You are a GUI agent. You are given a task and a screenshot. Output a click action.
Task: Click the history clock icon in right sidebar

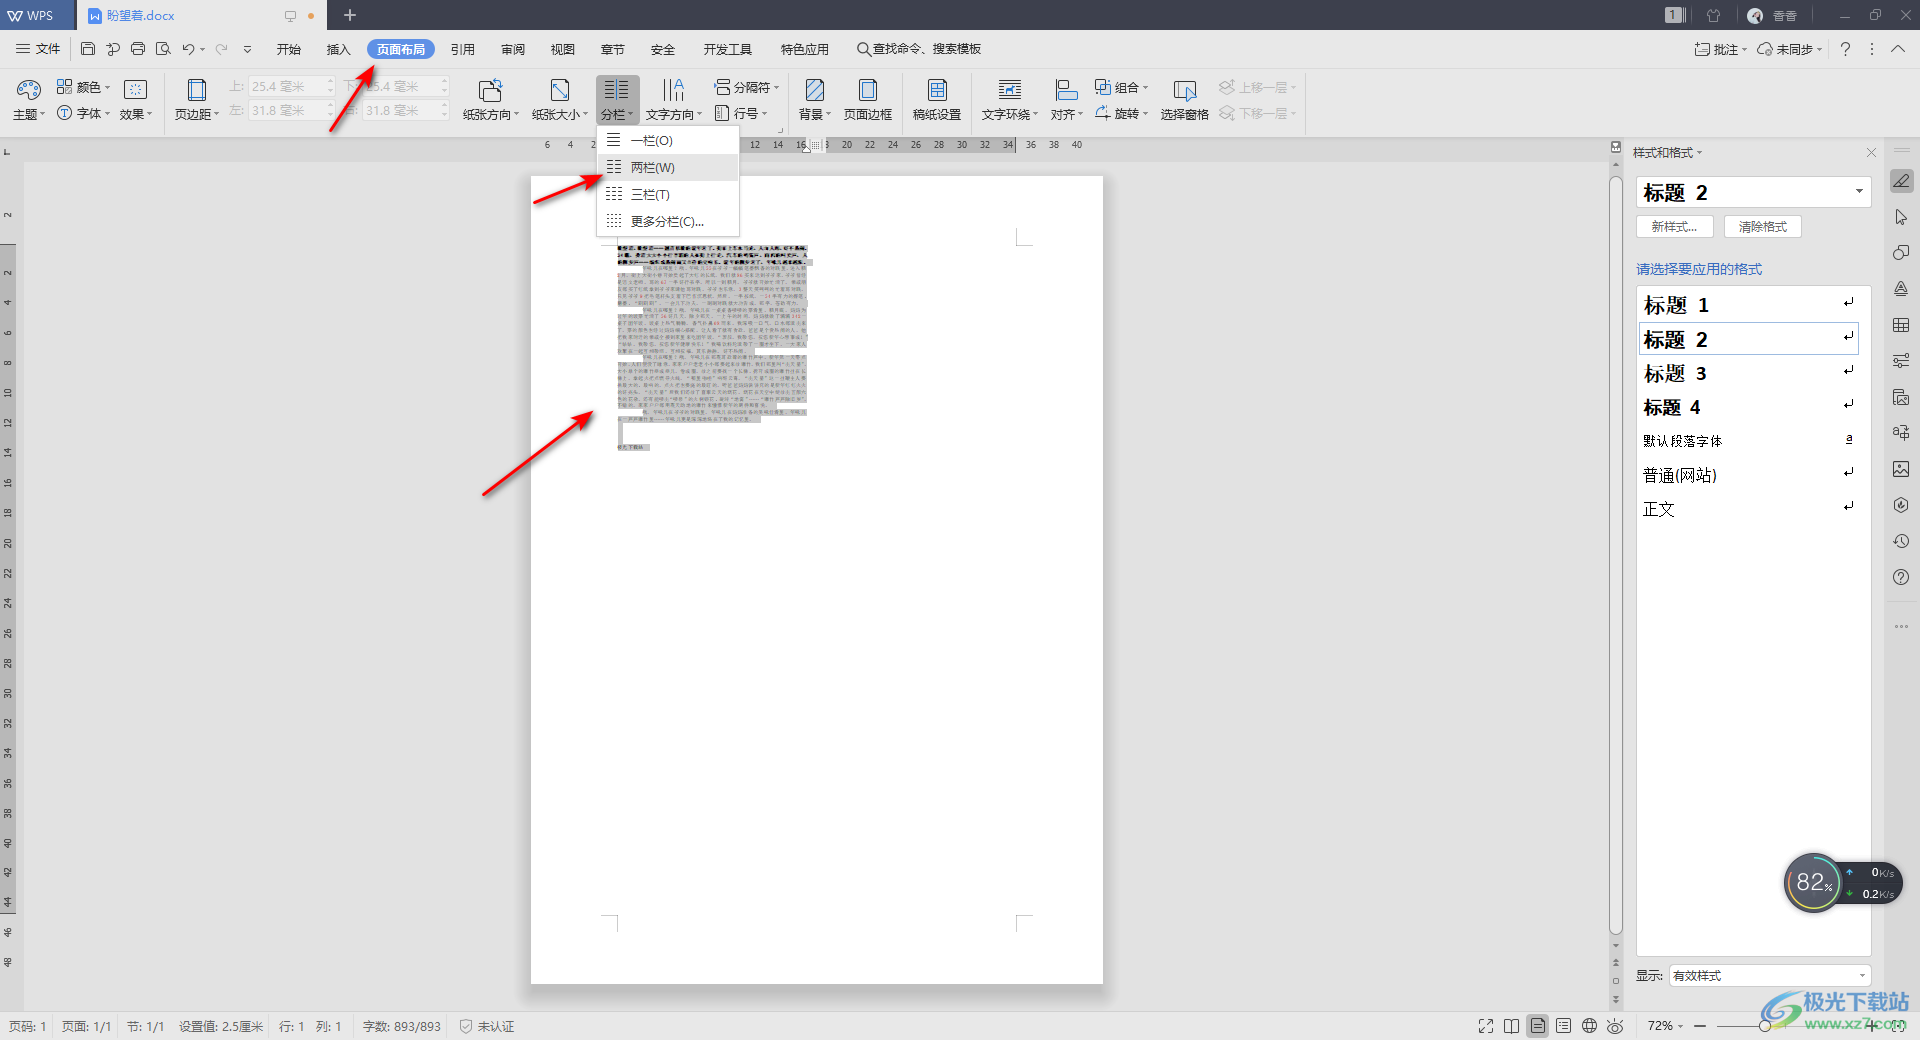pos(1901,541)
